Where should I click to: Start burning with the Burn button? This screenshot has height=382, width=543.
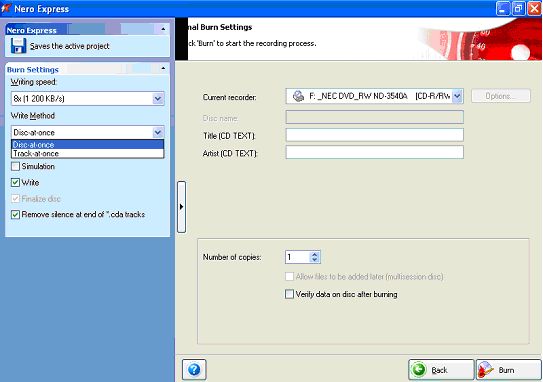point(508,370)
